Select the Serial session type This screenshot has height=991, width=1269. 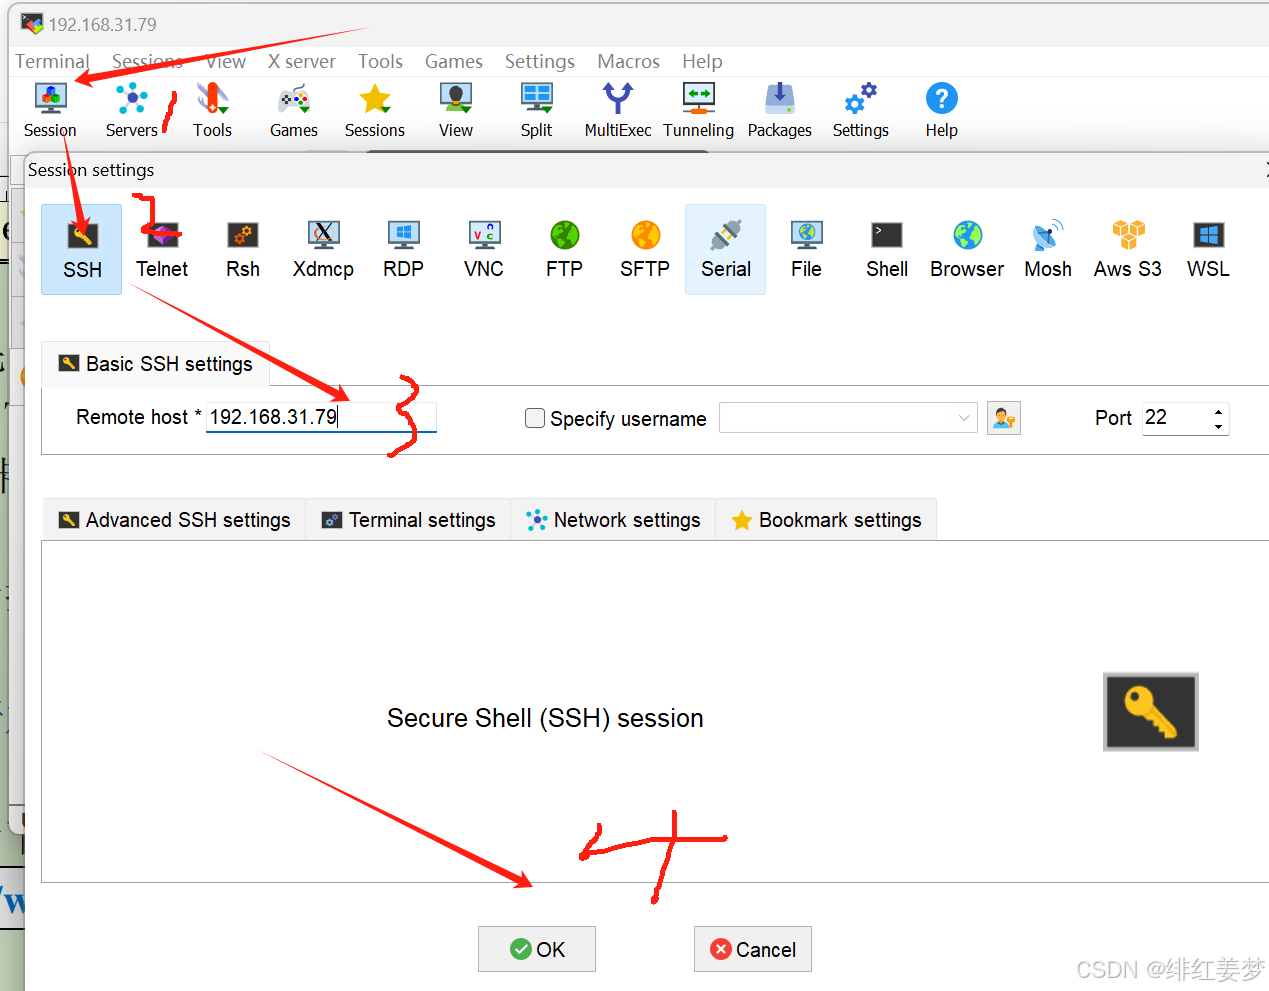pos(726,249)
